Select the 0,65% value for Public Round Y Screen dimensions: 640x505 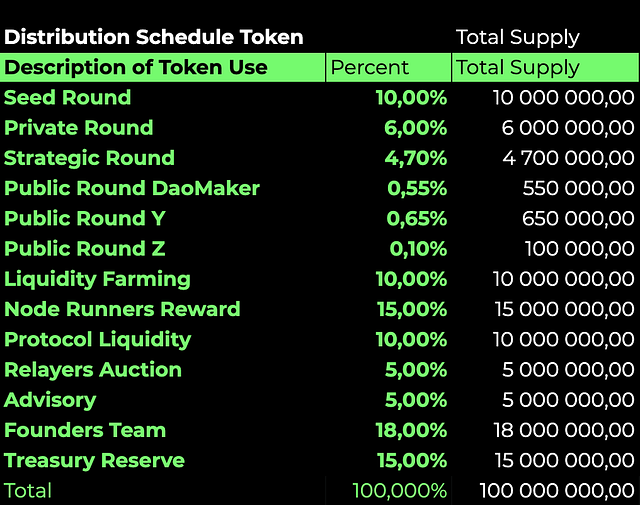tap(416, 218)
